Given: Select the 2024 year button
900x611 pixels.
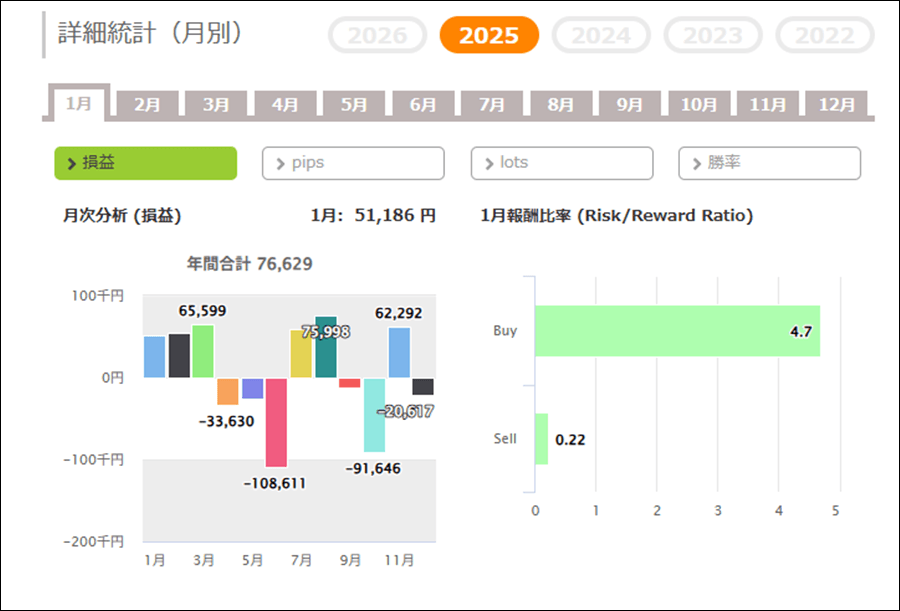Looking at the screenshot, I should (x=601, y=36).
